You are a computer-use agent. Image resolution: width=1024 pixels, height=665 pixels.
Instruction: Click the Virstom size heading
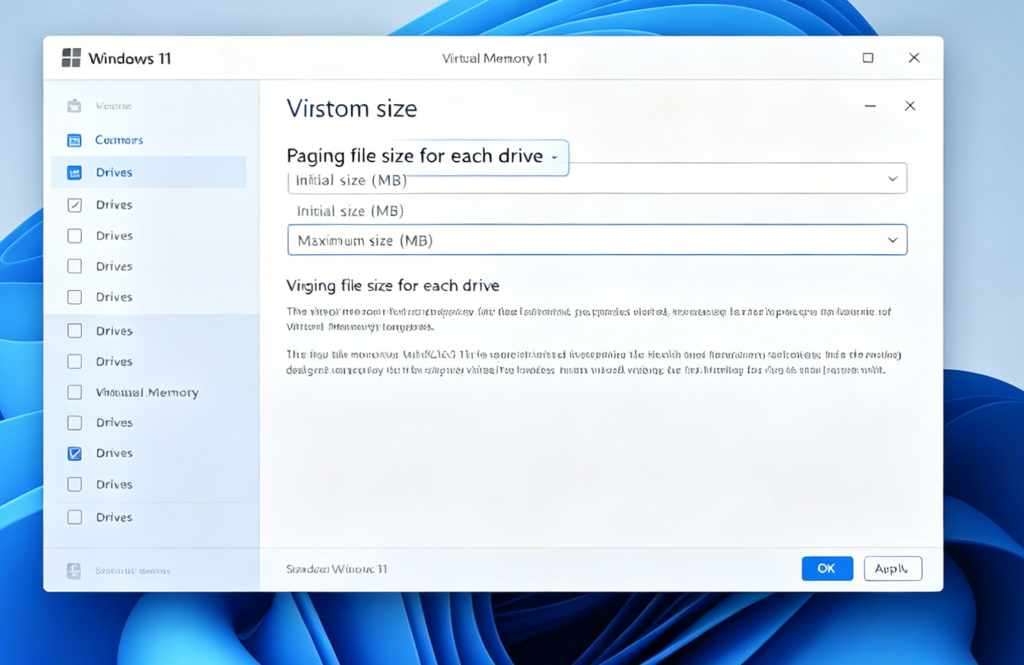[x=352, y=108]
